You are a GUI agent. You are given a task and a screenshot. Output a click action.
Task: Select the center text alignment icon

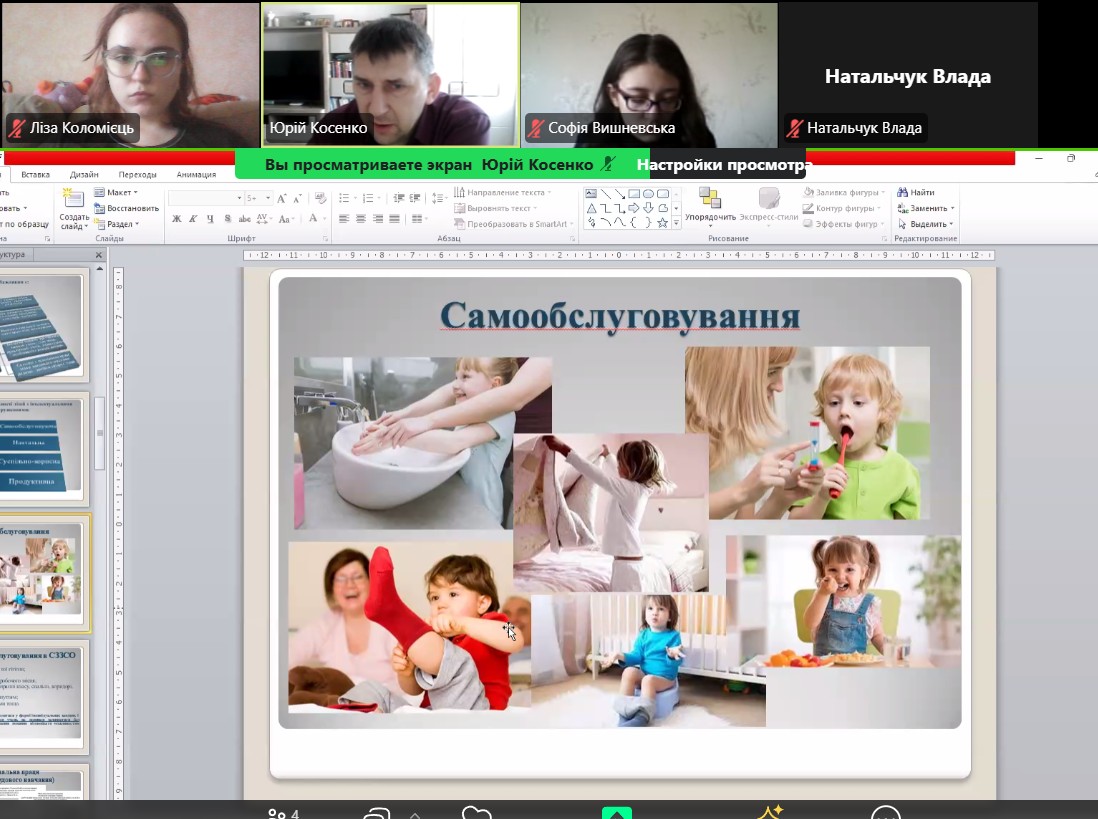tap(360, 219)
